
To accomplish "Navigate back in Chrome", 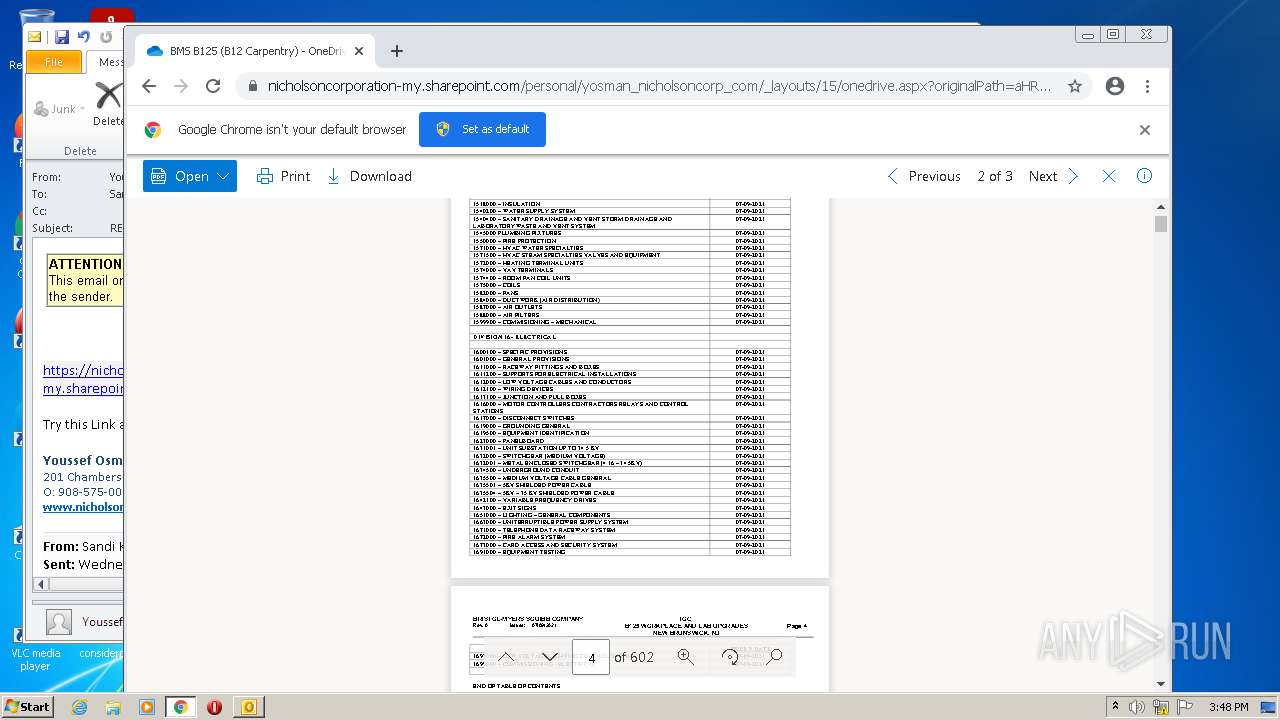I will (149, 86).
